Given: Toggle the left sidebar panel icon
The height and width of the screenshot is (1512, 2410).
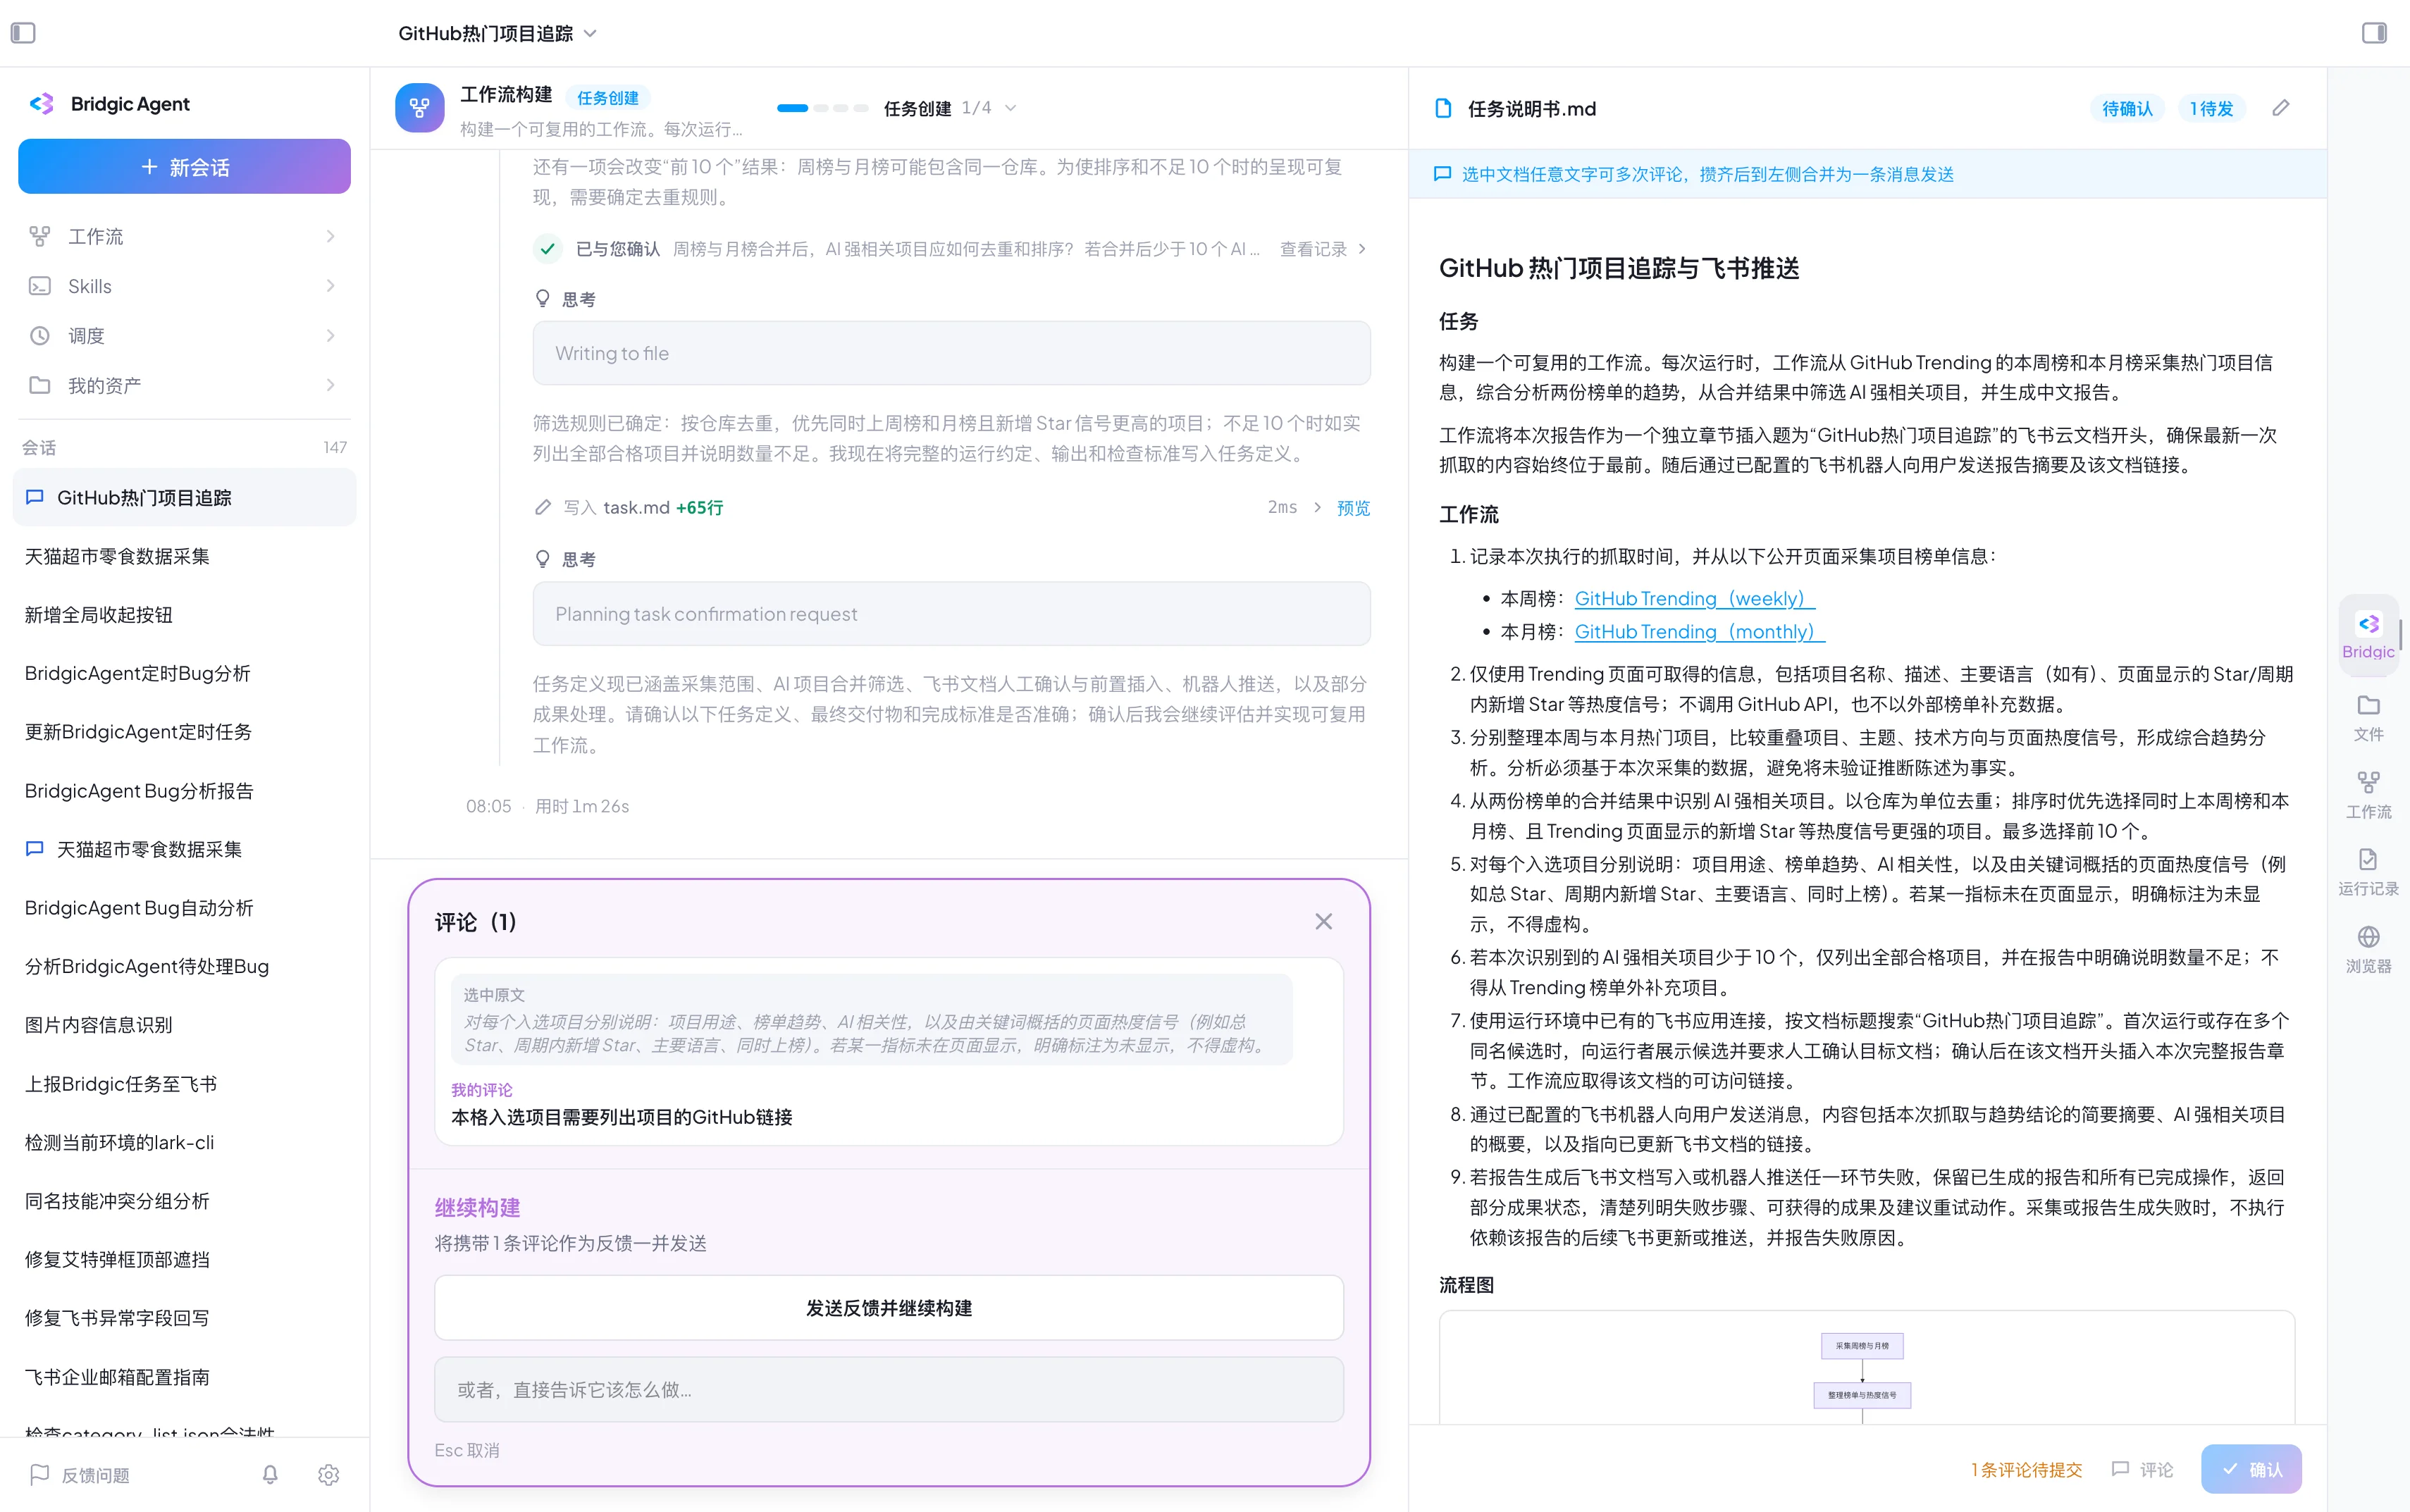Looking at the screenshot, I should coord(23,33).
